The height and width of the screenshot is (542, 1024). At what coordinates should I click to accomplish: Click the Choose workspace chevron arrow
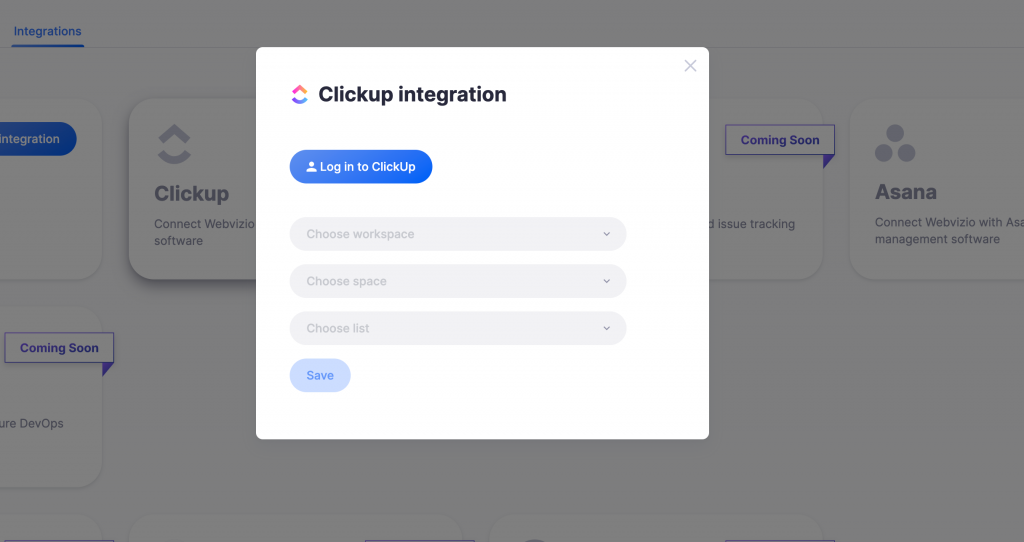pyautogui.click(x=607, y=234)
